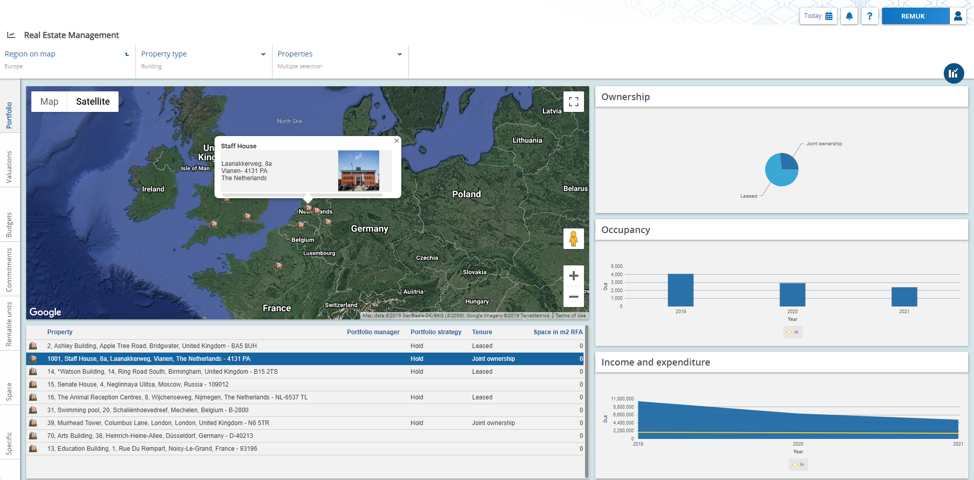Click the Today date button
The height and width of the screenshot is (480, 974).
818,16
